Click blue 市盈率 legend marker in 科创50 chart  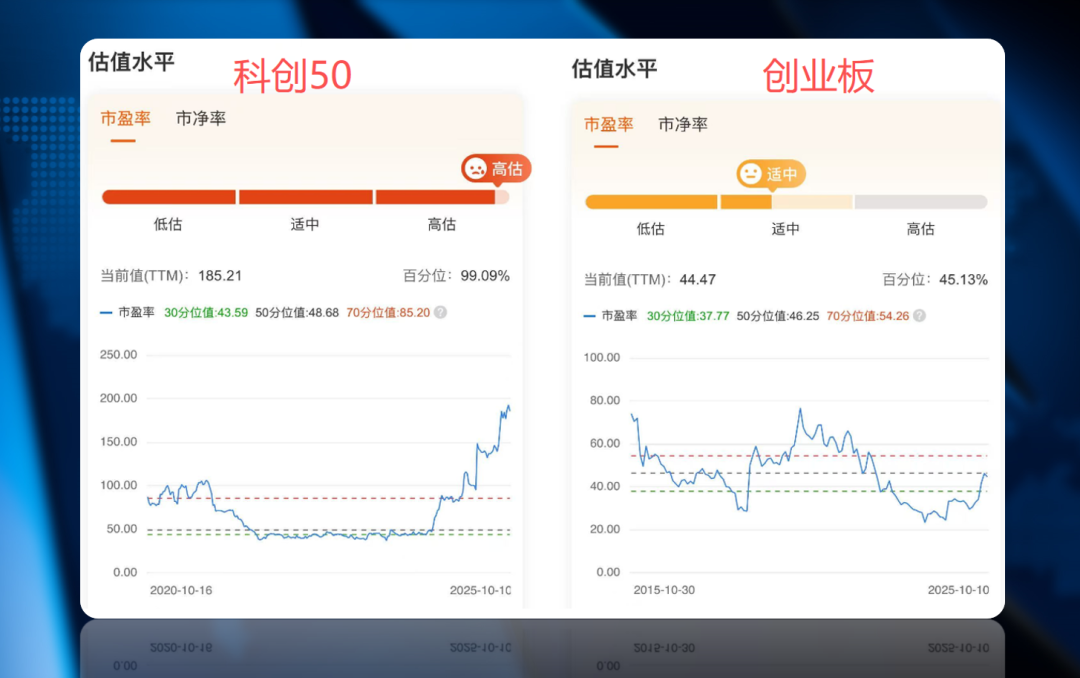point(107,312)
